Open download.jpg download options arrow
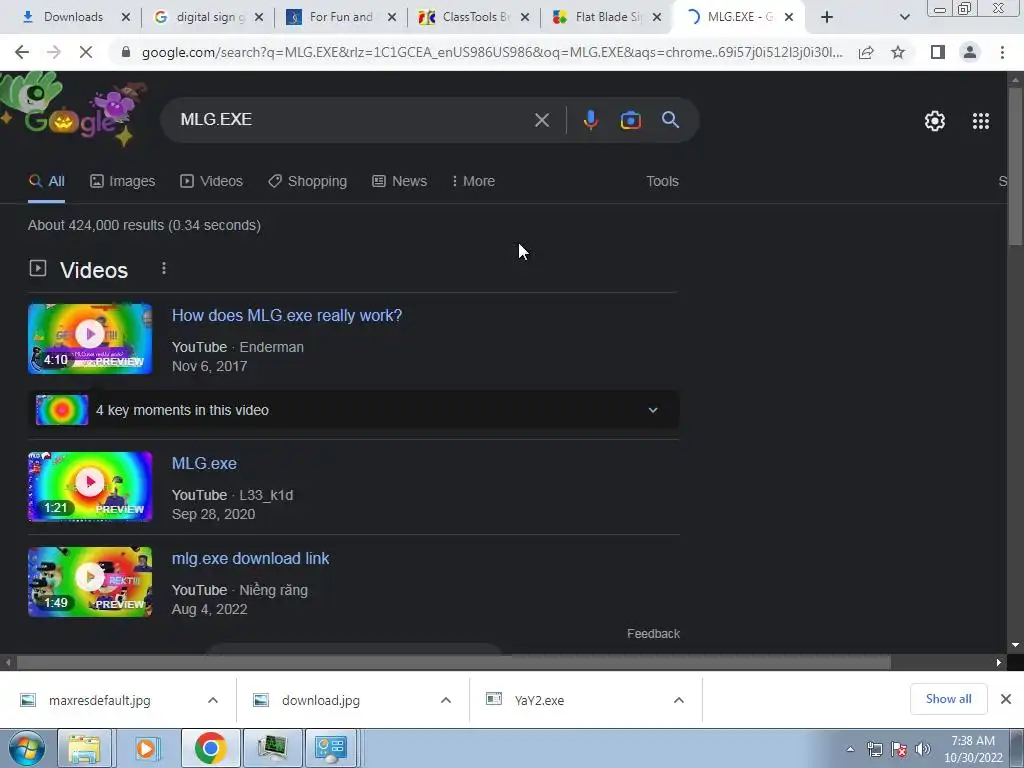Image resolution: width=1024 pixels, height=768 pixels. (x=446, y=700)
